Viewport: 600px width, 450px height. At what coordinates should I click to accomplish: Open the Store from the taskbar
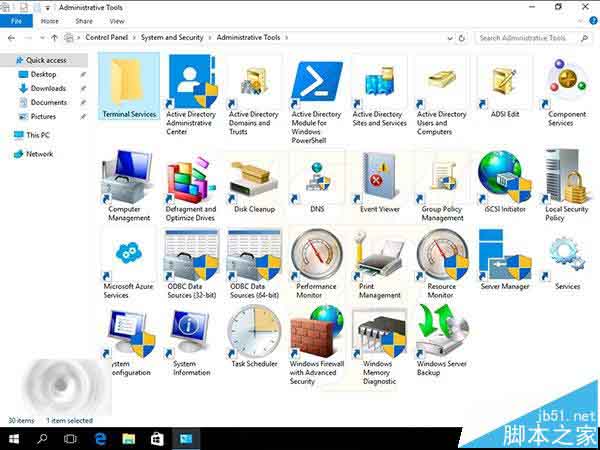[x=157, y=439]
